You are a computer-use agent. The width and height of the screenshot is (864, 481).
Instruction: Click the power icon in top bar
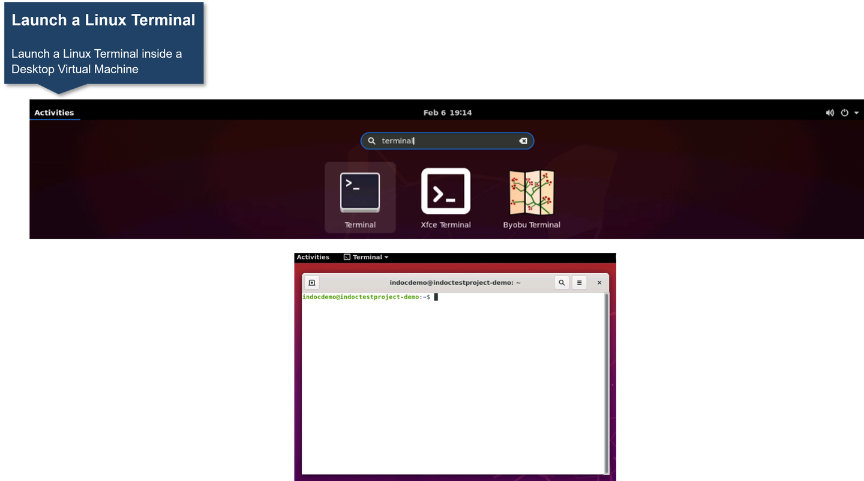[x=844, y=113]
